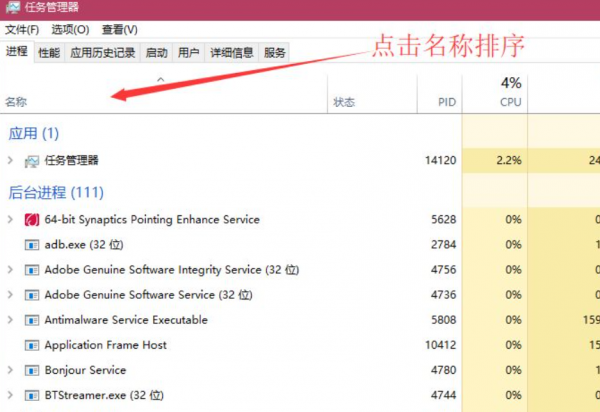Select the Bonjour Service process name
The height and width of the screenshot is (412, 600).
(85, 370)
